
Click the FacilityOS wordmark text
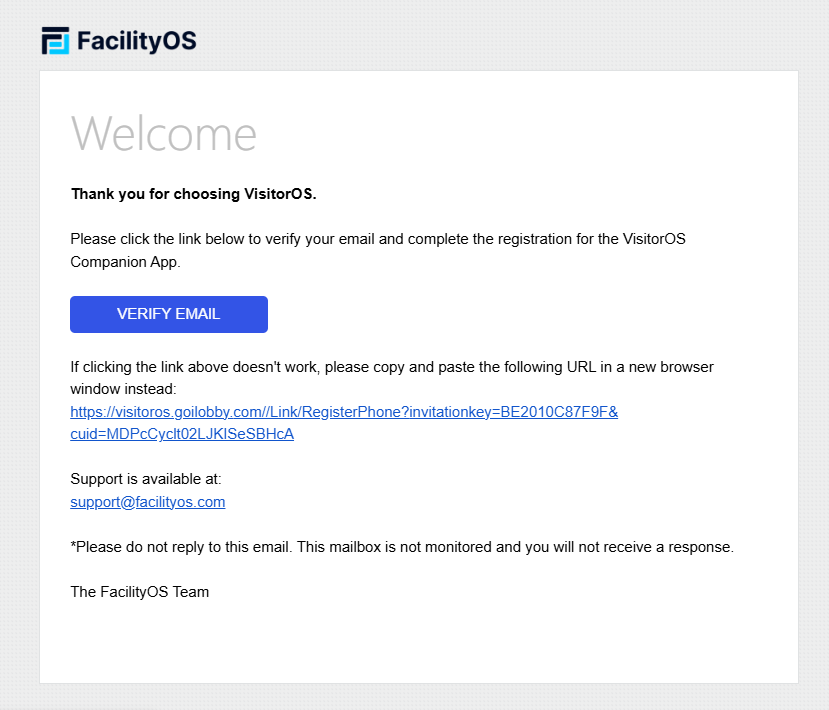(136, 41)
